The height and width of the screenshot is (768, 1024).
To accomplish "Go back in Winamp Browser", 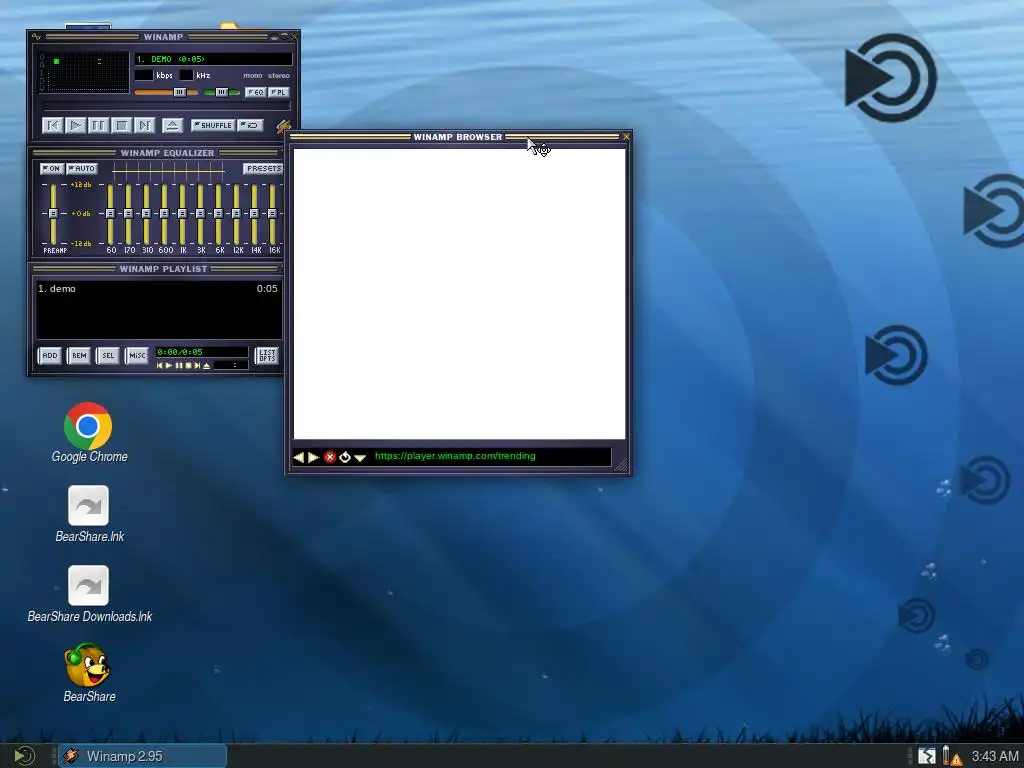I will [x=298, y=457].
